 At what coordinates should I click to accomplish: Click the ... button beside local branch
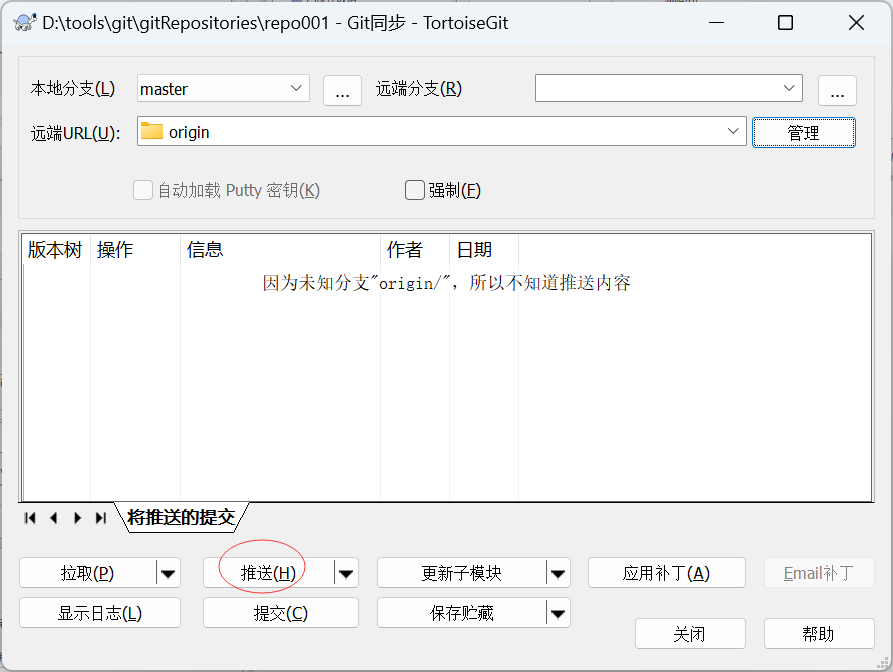pos(342,91)
